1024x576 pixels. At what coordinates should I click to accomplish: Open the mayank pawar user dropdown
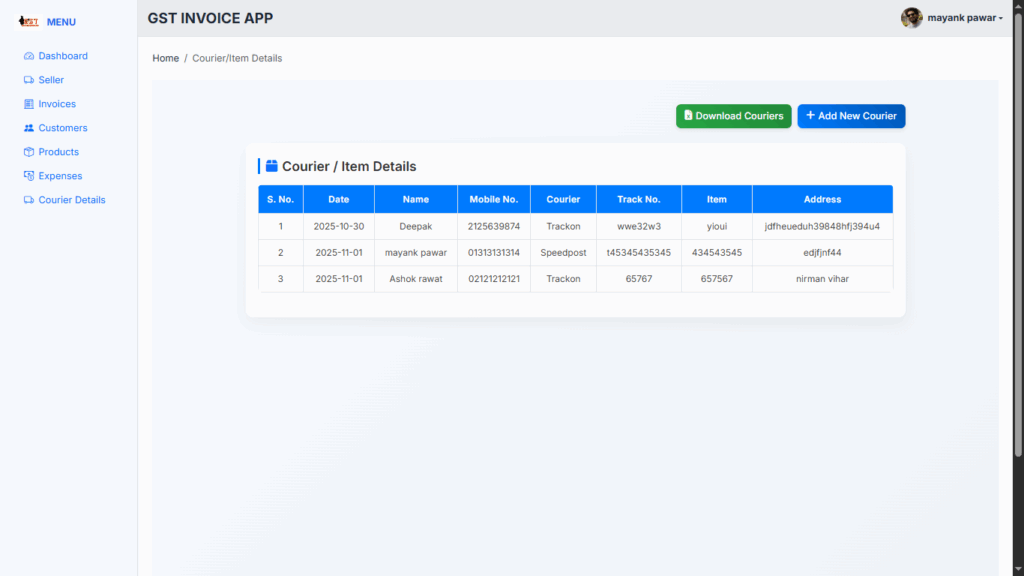(x=965, y=18)
